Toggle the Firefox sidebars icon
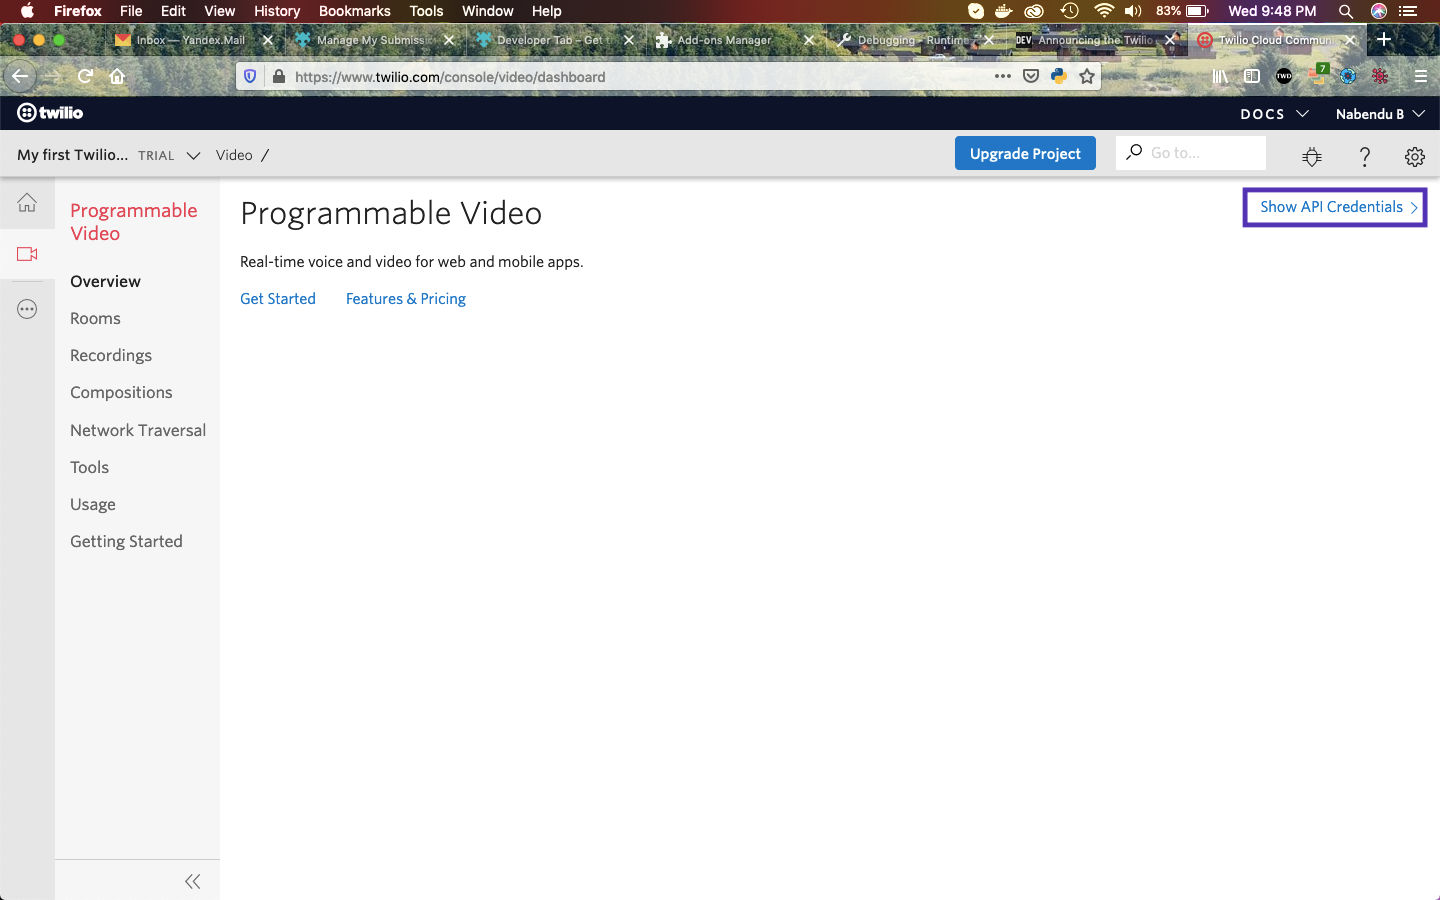This screenshot has height=900, width=1440. pyautogui.click(x=1251, y=76)
